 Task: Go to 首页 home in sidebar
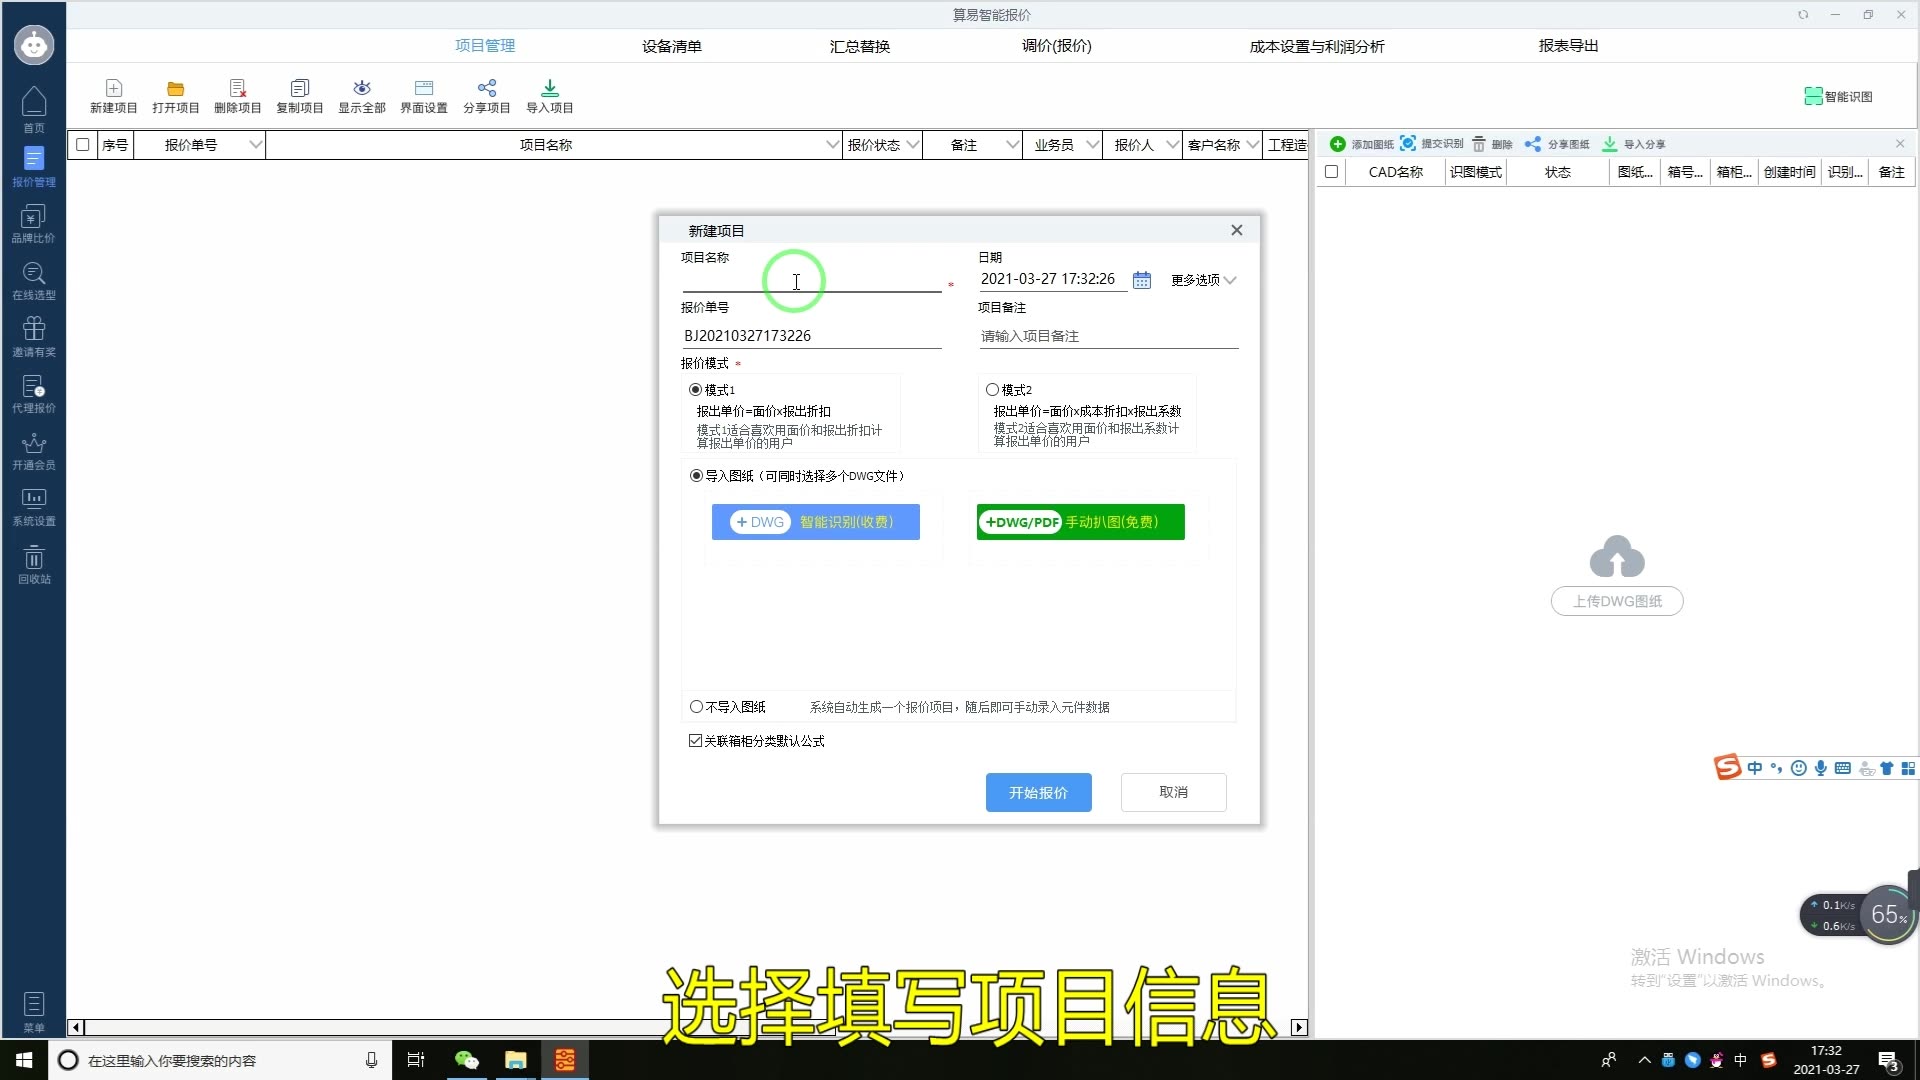click(34, 109)
